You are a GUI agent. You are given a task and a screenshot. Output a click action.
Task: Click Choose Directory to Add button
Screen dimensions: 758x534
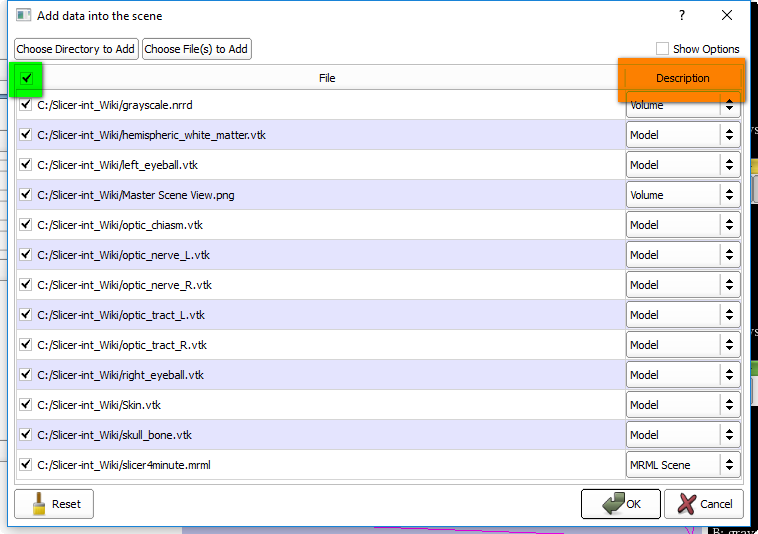click(x=76, y=49)
